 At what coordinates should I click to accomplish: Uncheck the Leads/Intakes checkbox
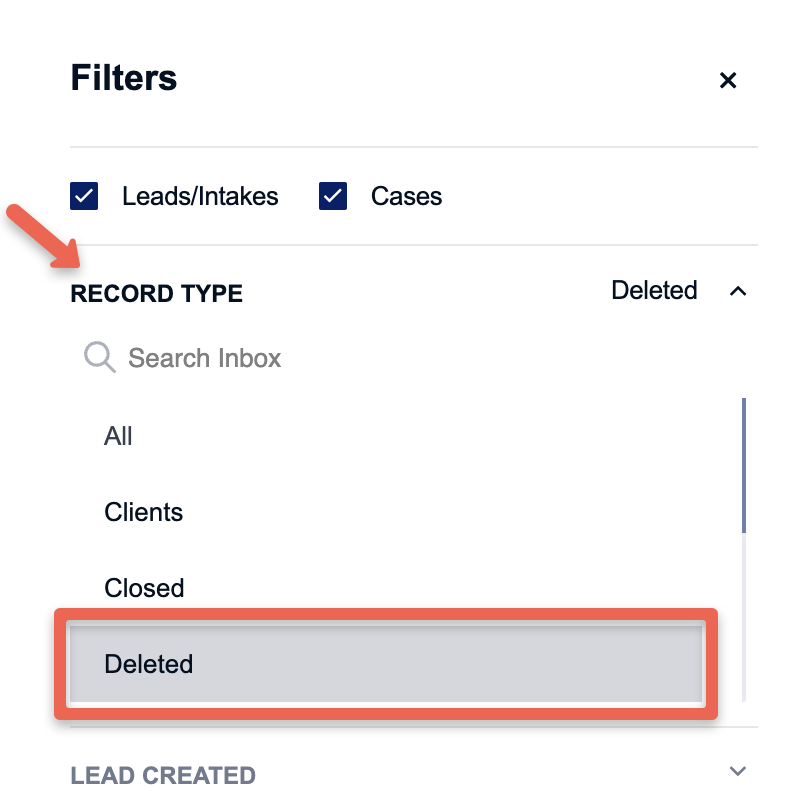(84, 196)
